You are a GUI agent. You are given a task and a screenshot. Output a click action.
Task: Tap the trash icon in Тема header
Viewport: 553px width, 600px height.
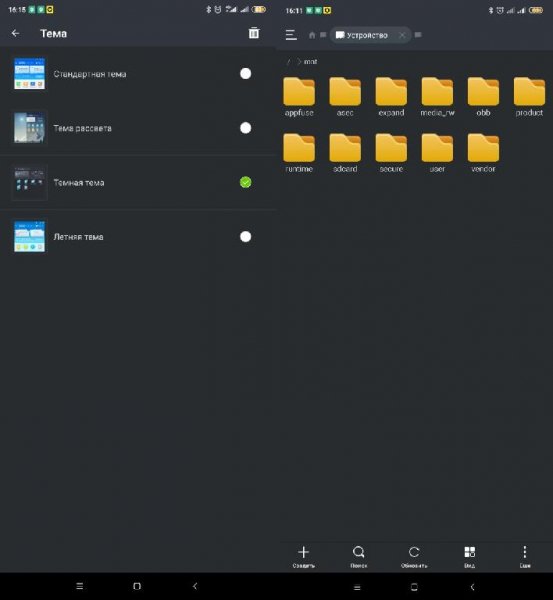pyautogui.click(x=254, y=33)
